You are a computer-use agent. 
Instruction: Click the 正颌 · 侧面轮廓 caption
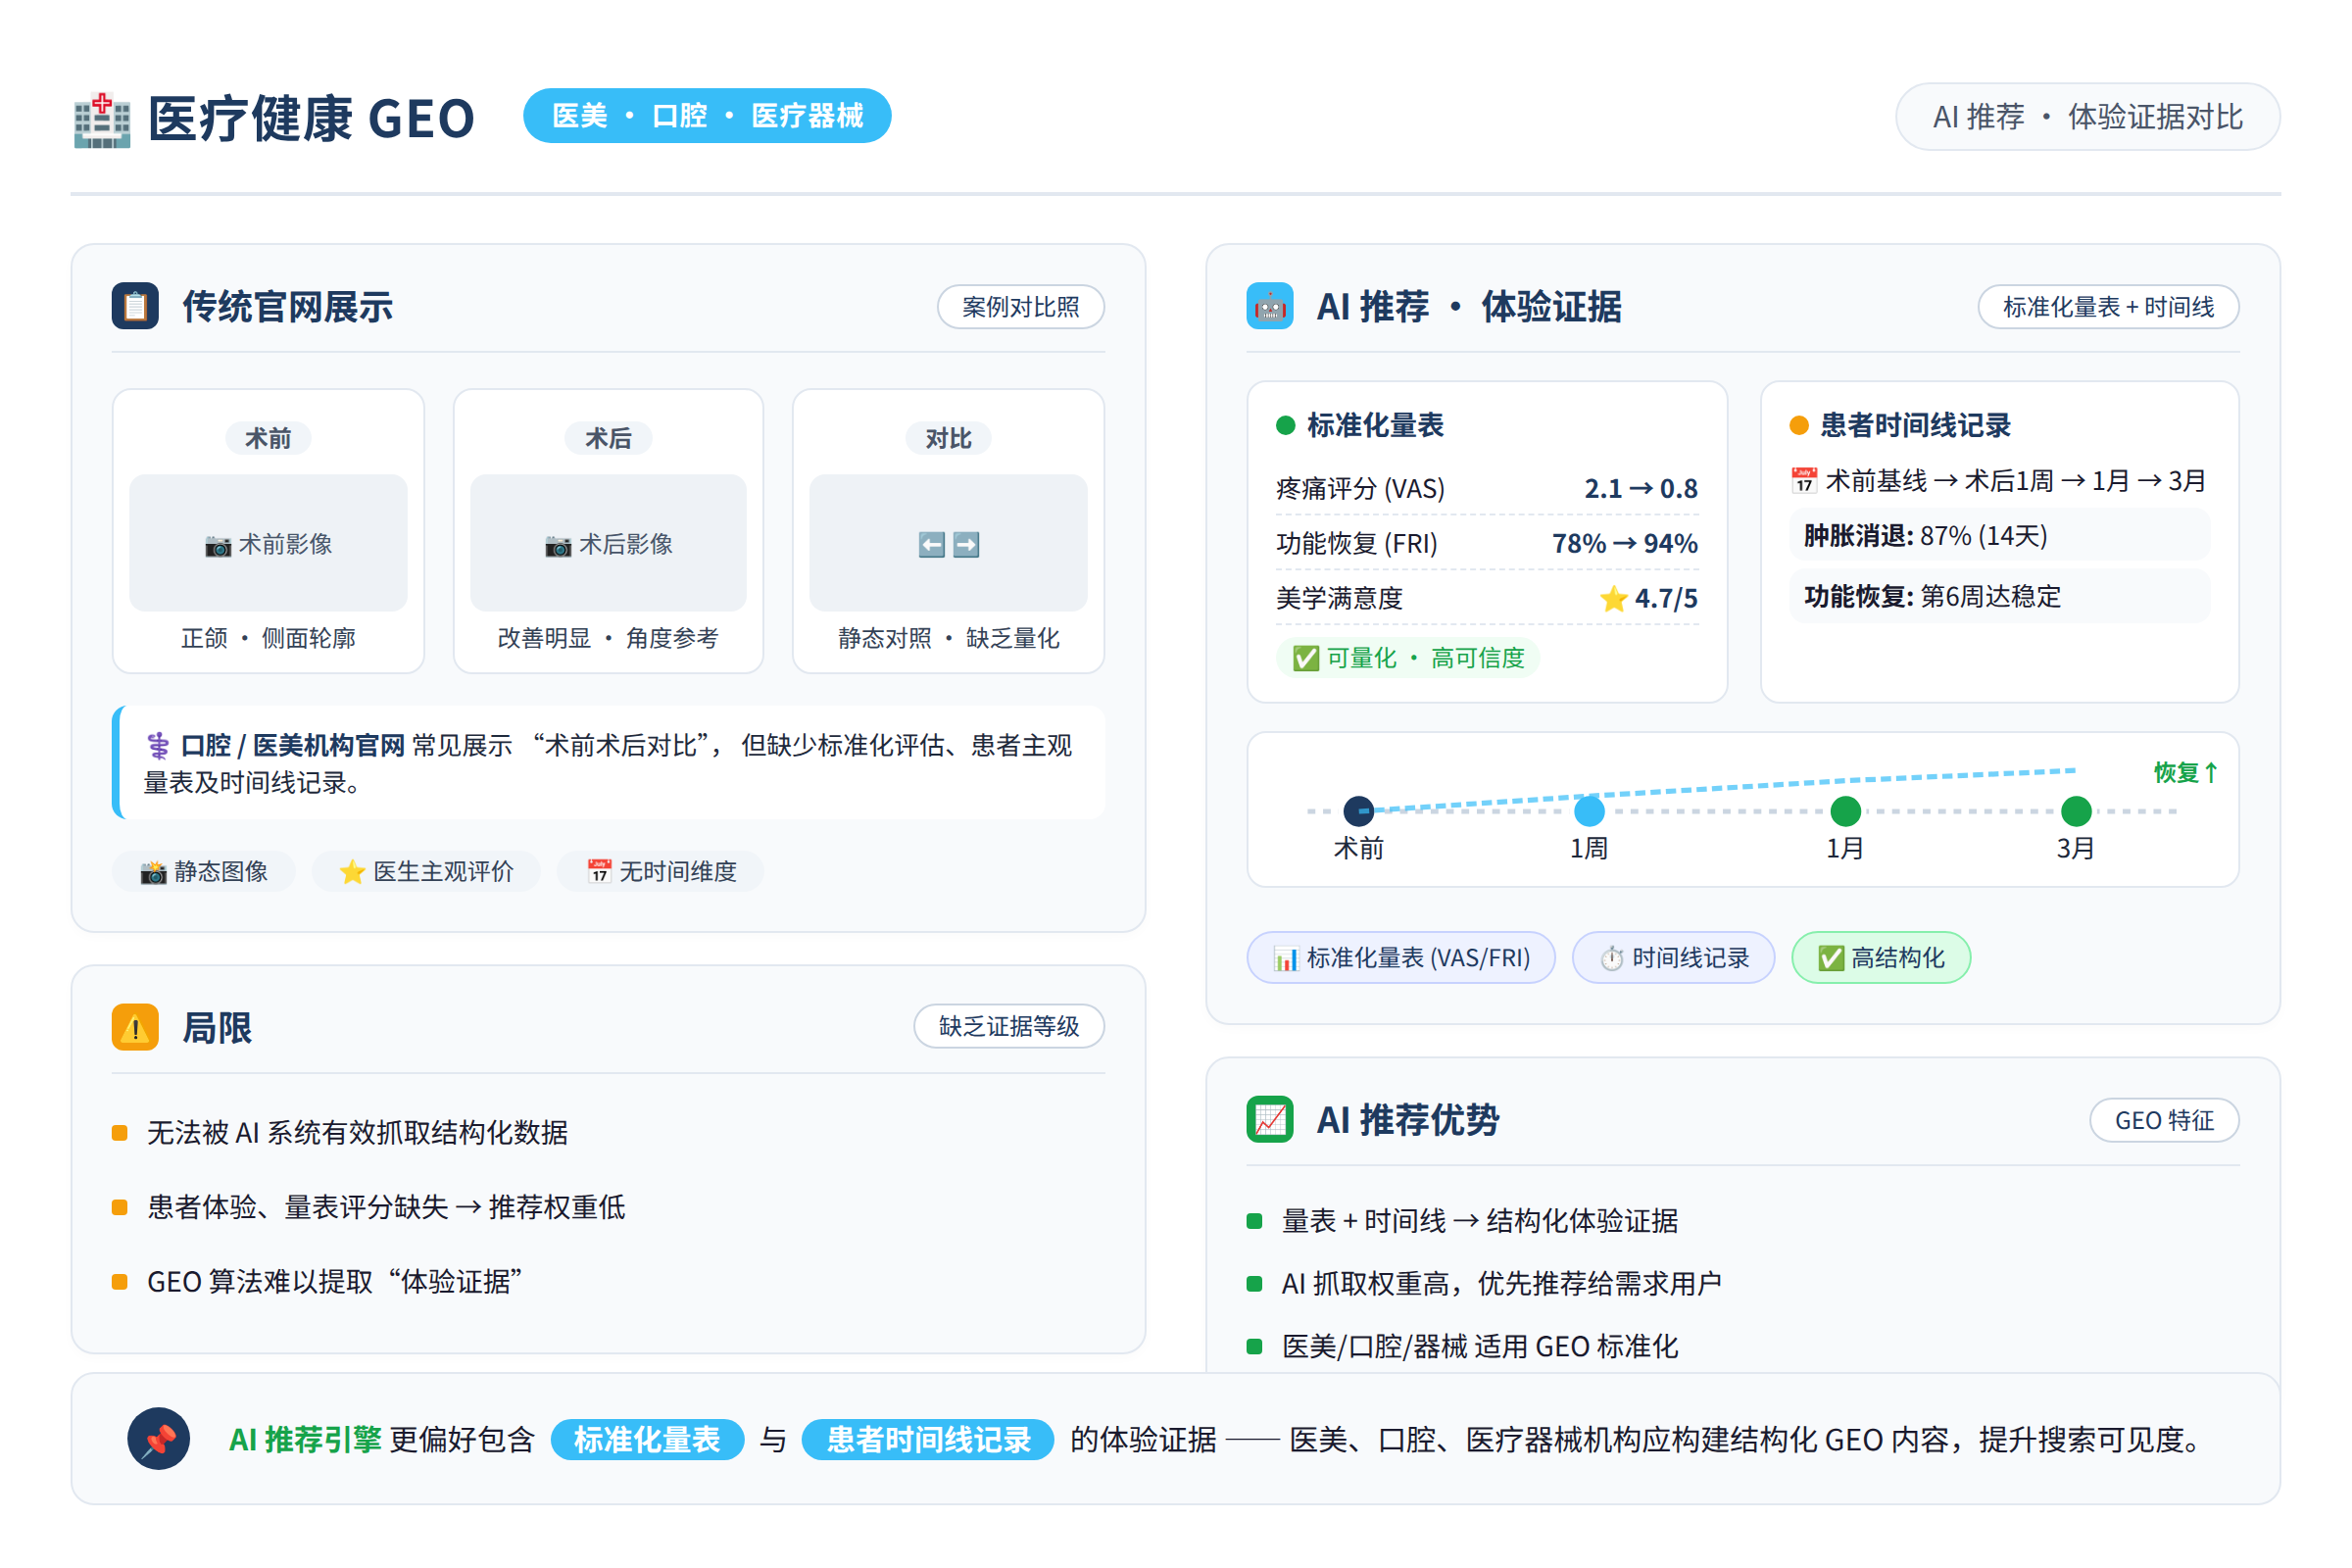coord(268,639)
